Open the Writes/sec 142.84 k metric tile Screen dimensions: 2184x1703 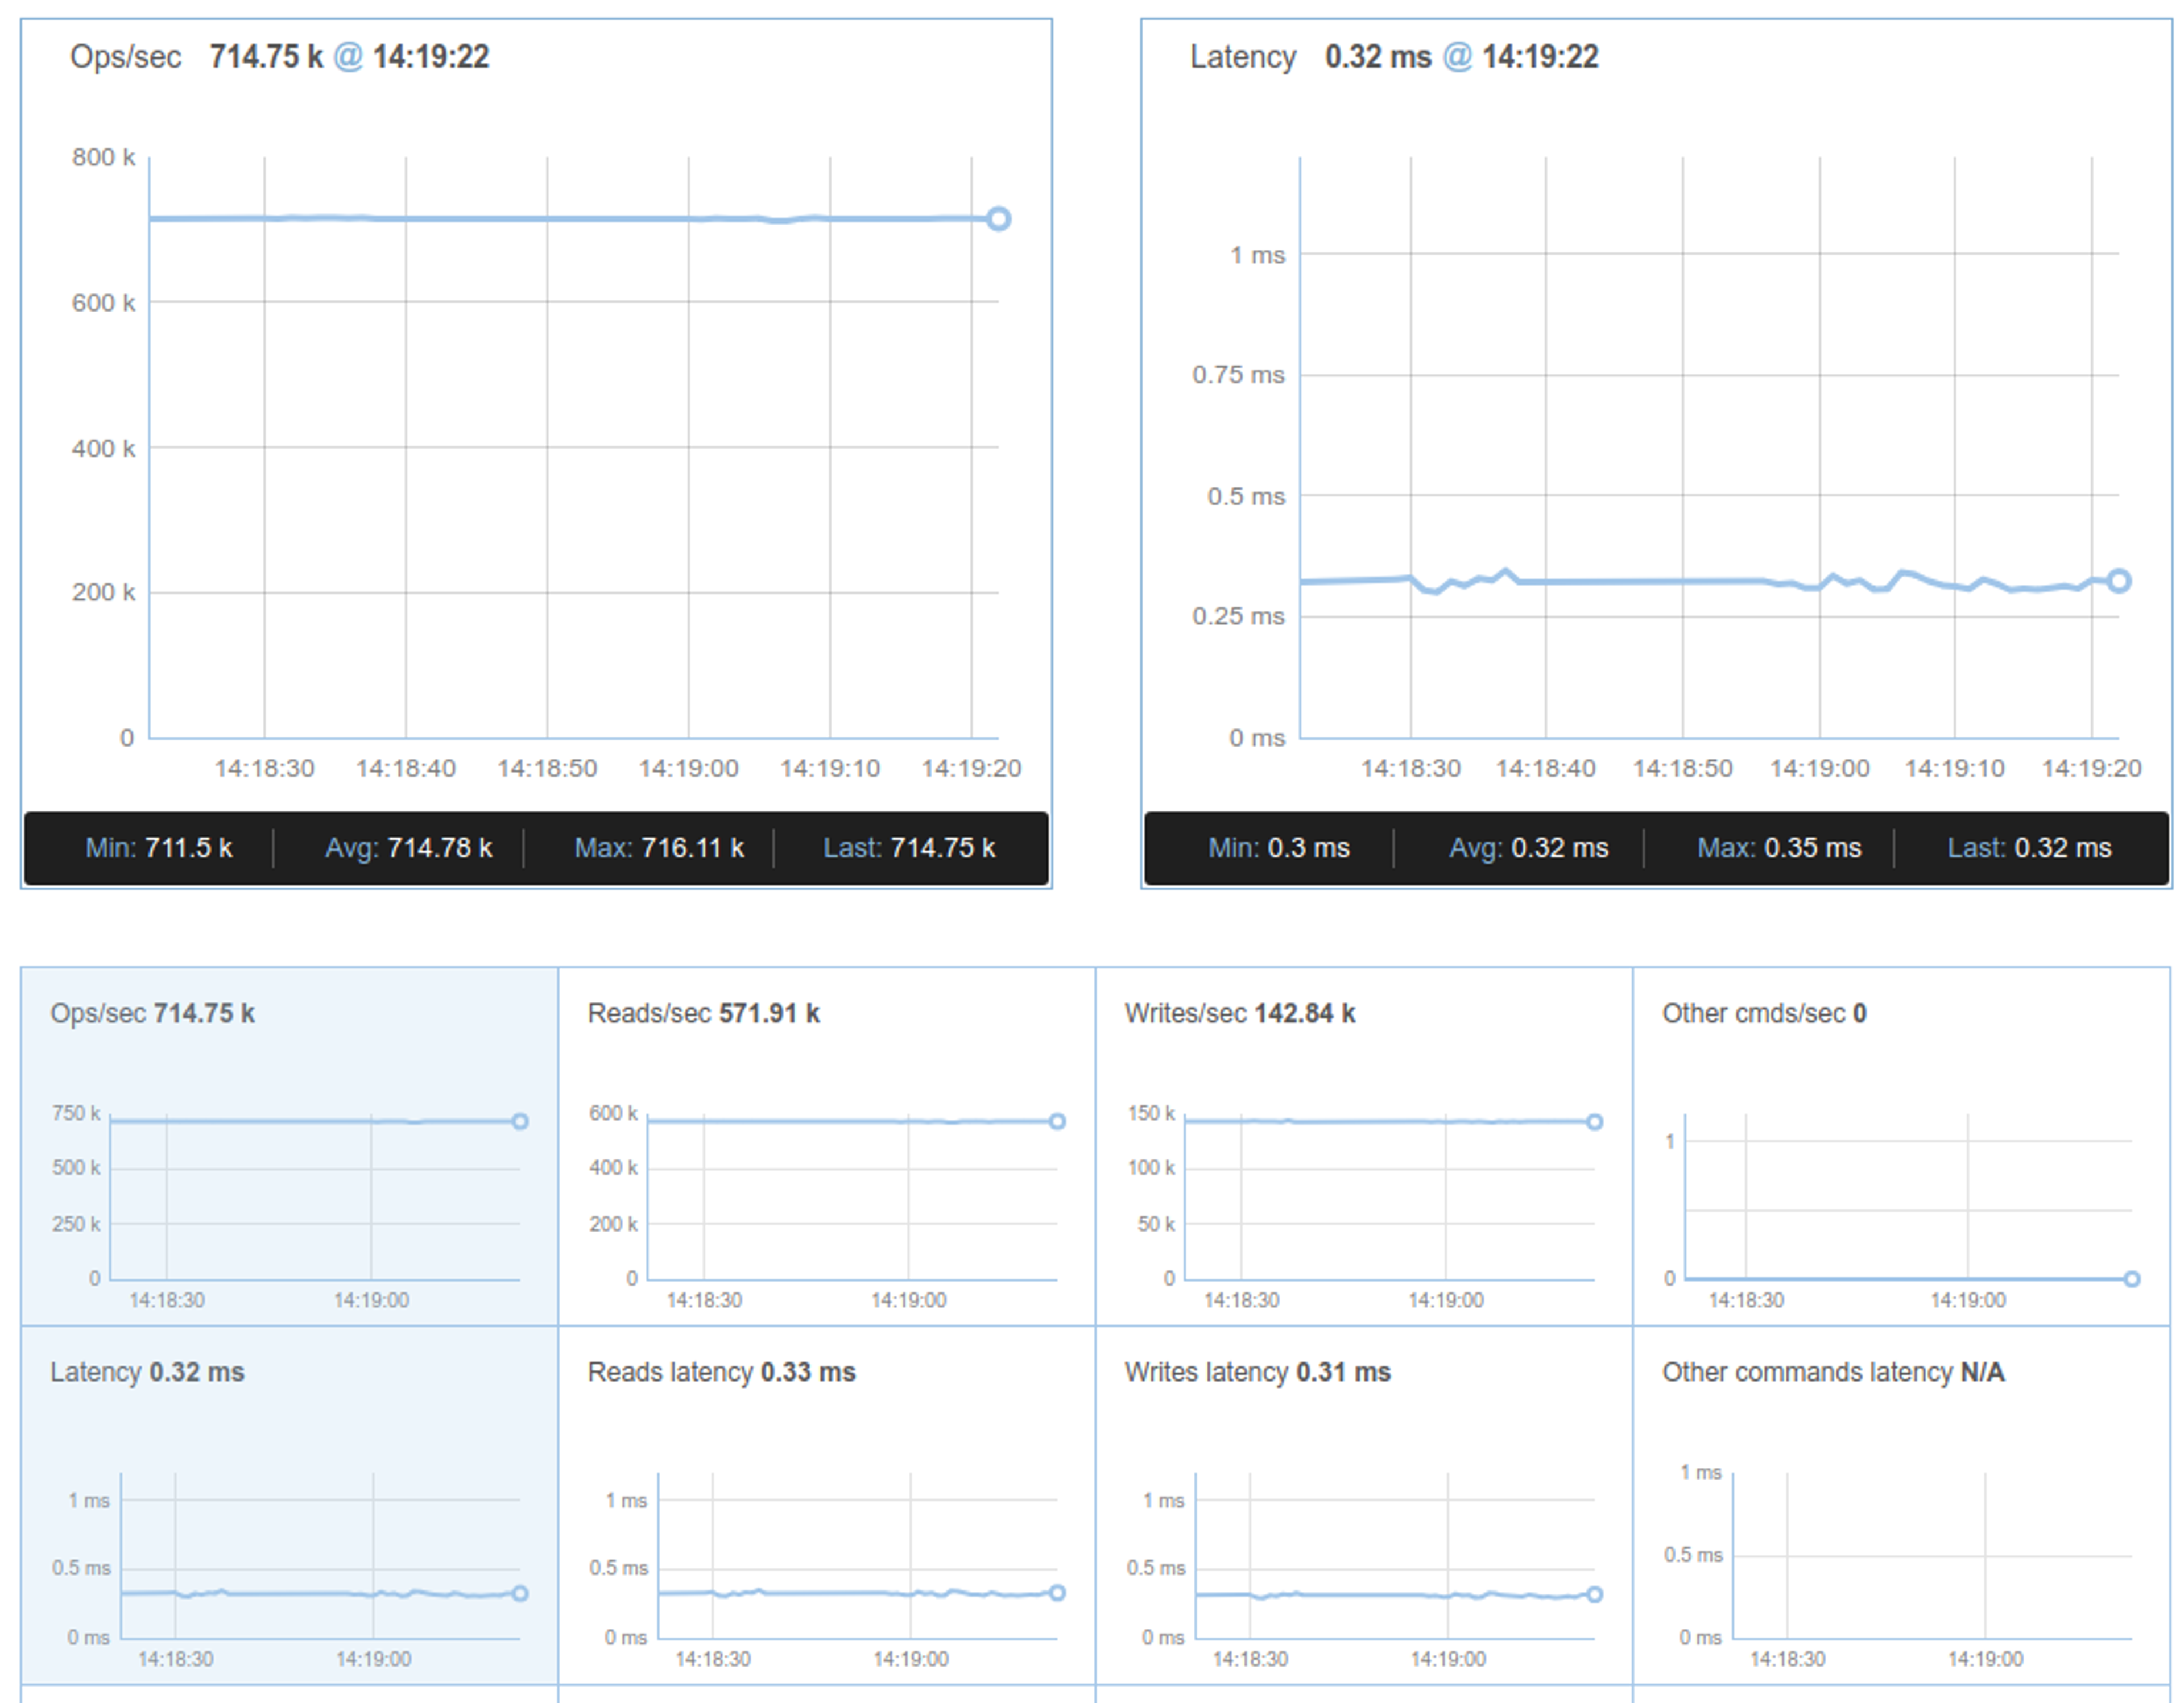click(1363, 1147)
